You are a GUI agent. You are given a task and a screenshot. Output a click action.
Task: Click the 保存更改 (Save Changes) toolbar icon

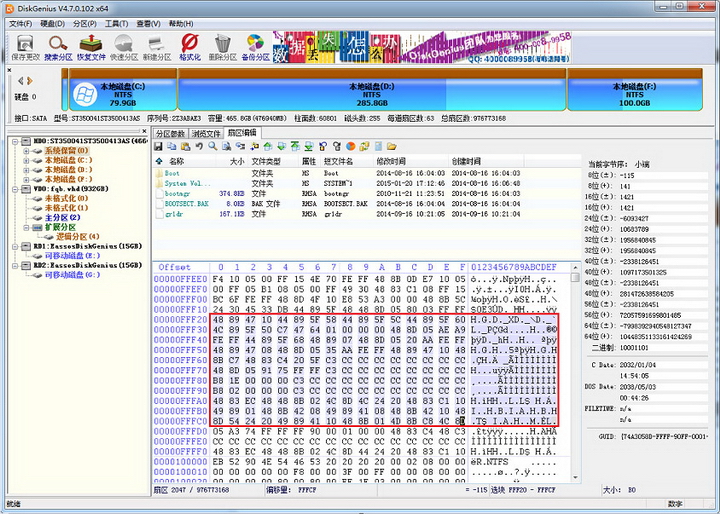(25, 46)
